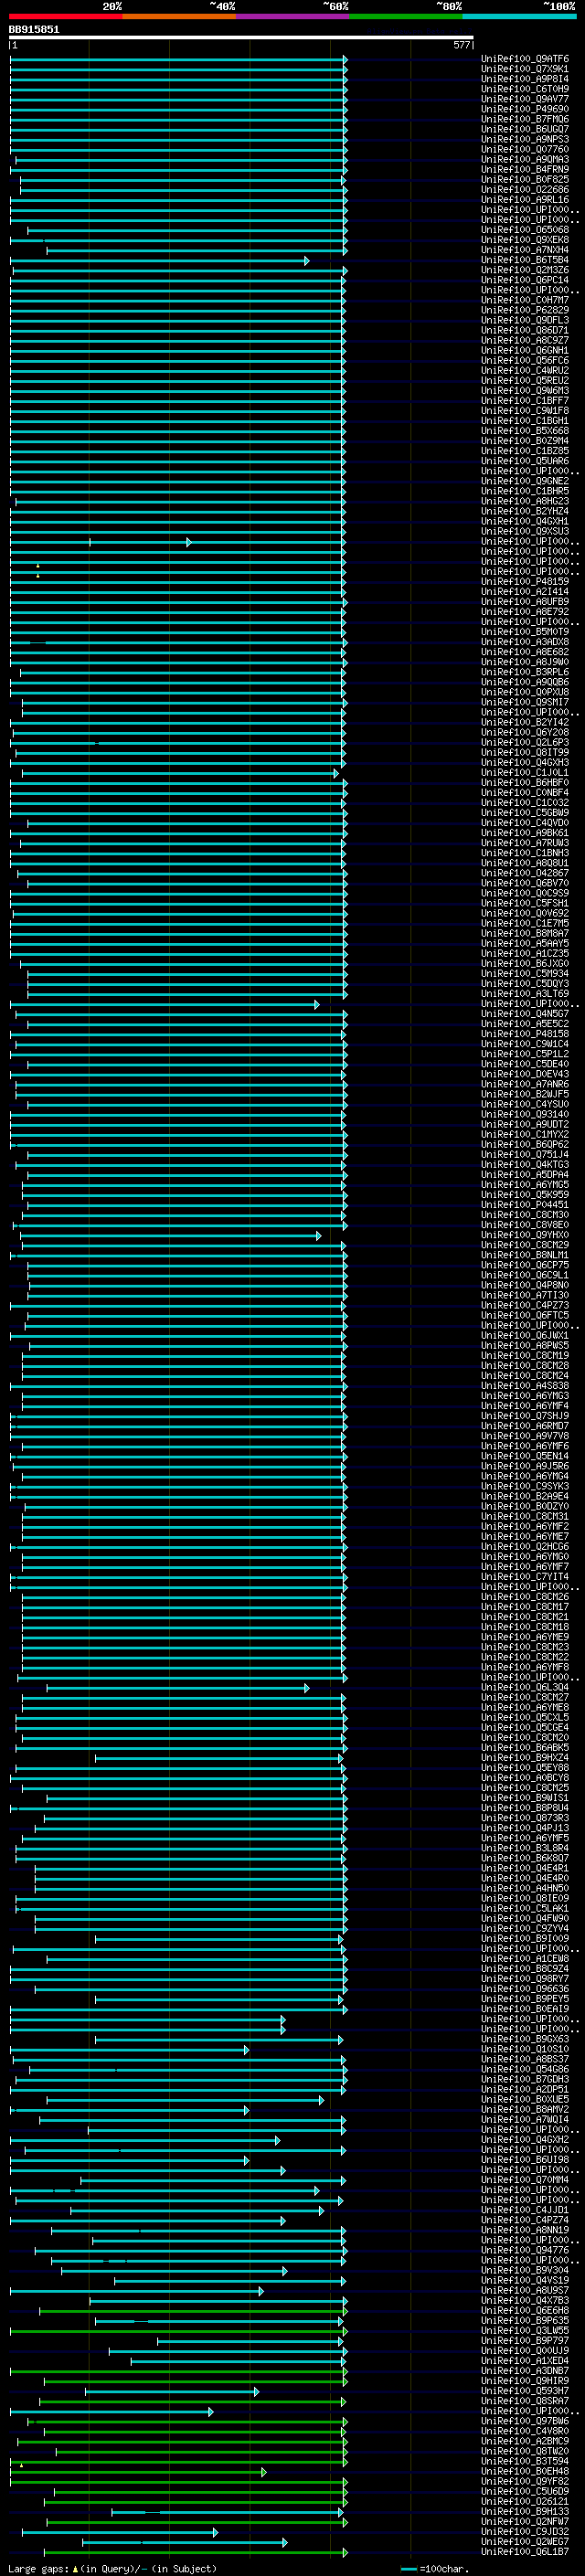The image size is (585, 2576).
Task: Open the UniRef100_Q4N5G7 label
Action: [525, 1013]
